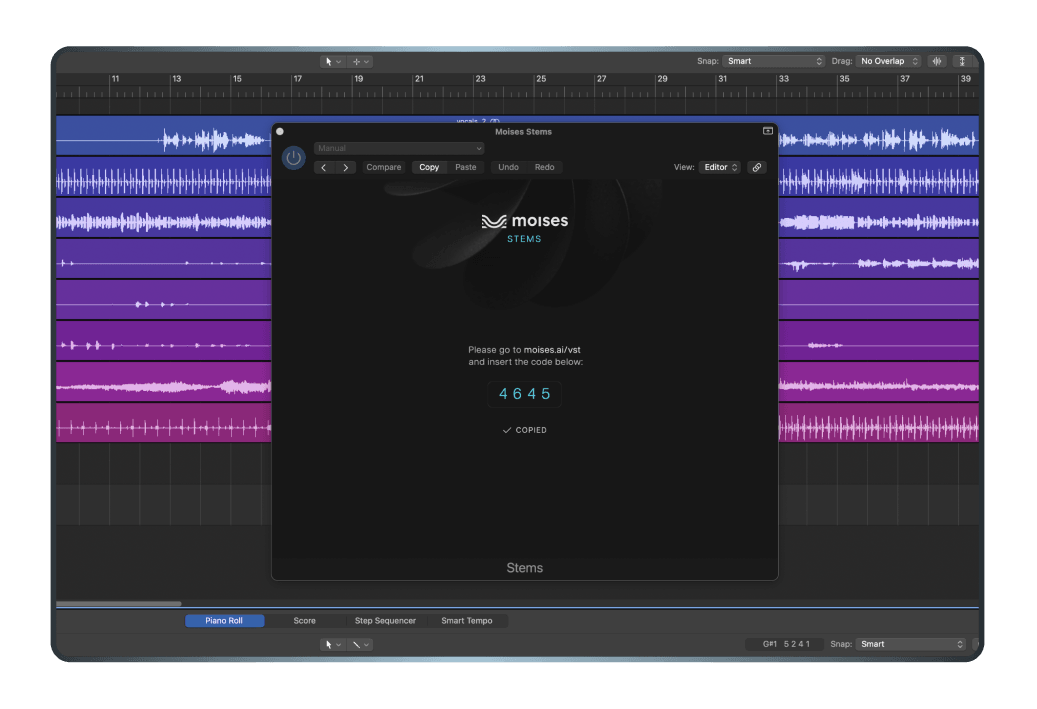The height and width of the screenshot is (709, 1037).
Task: Open the plugin in a separate window icon
Action: (767, 130)
